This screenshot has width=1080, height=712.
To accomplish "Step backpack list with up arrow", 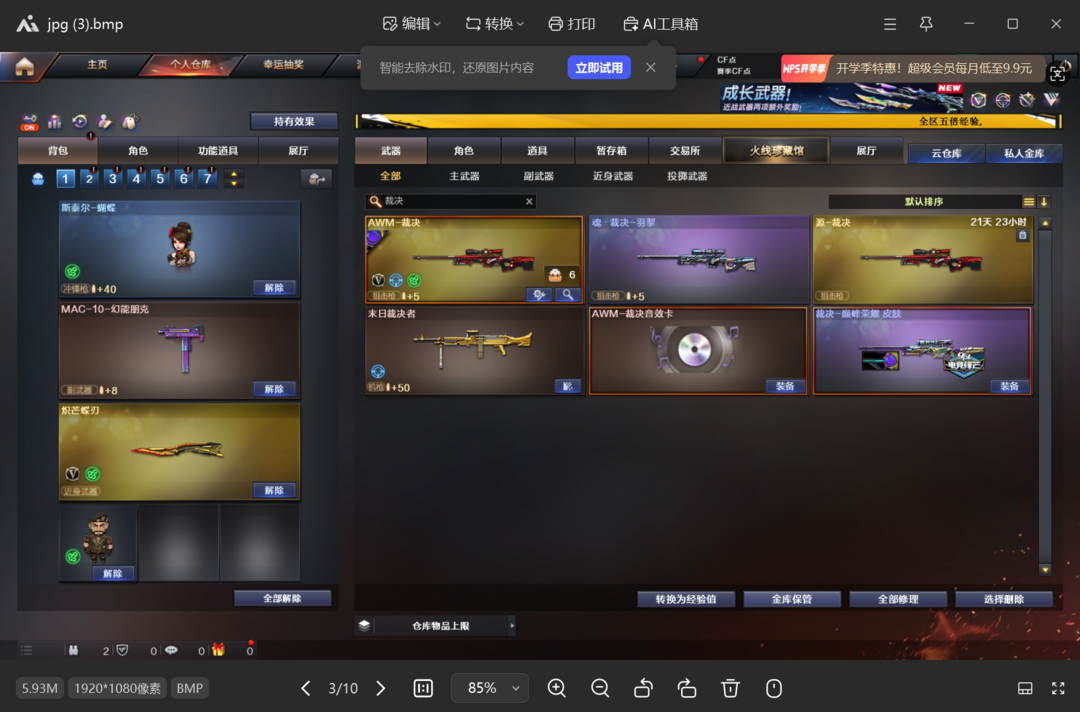I will 234,174.
